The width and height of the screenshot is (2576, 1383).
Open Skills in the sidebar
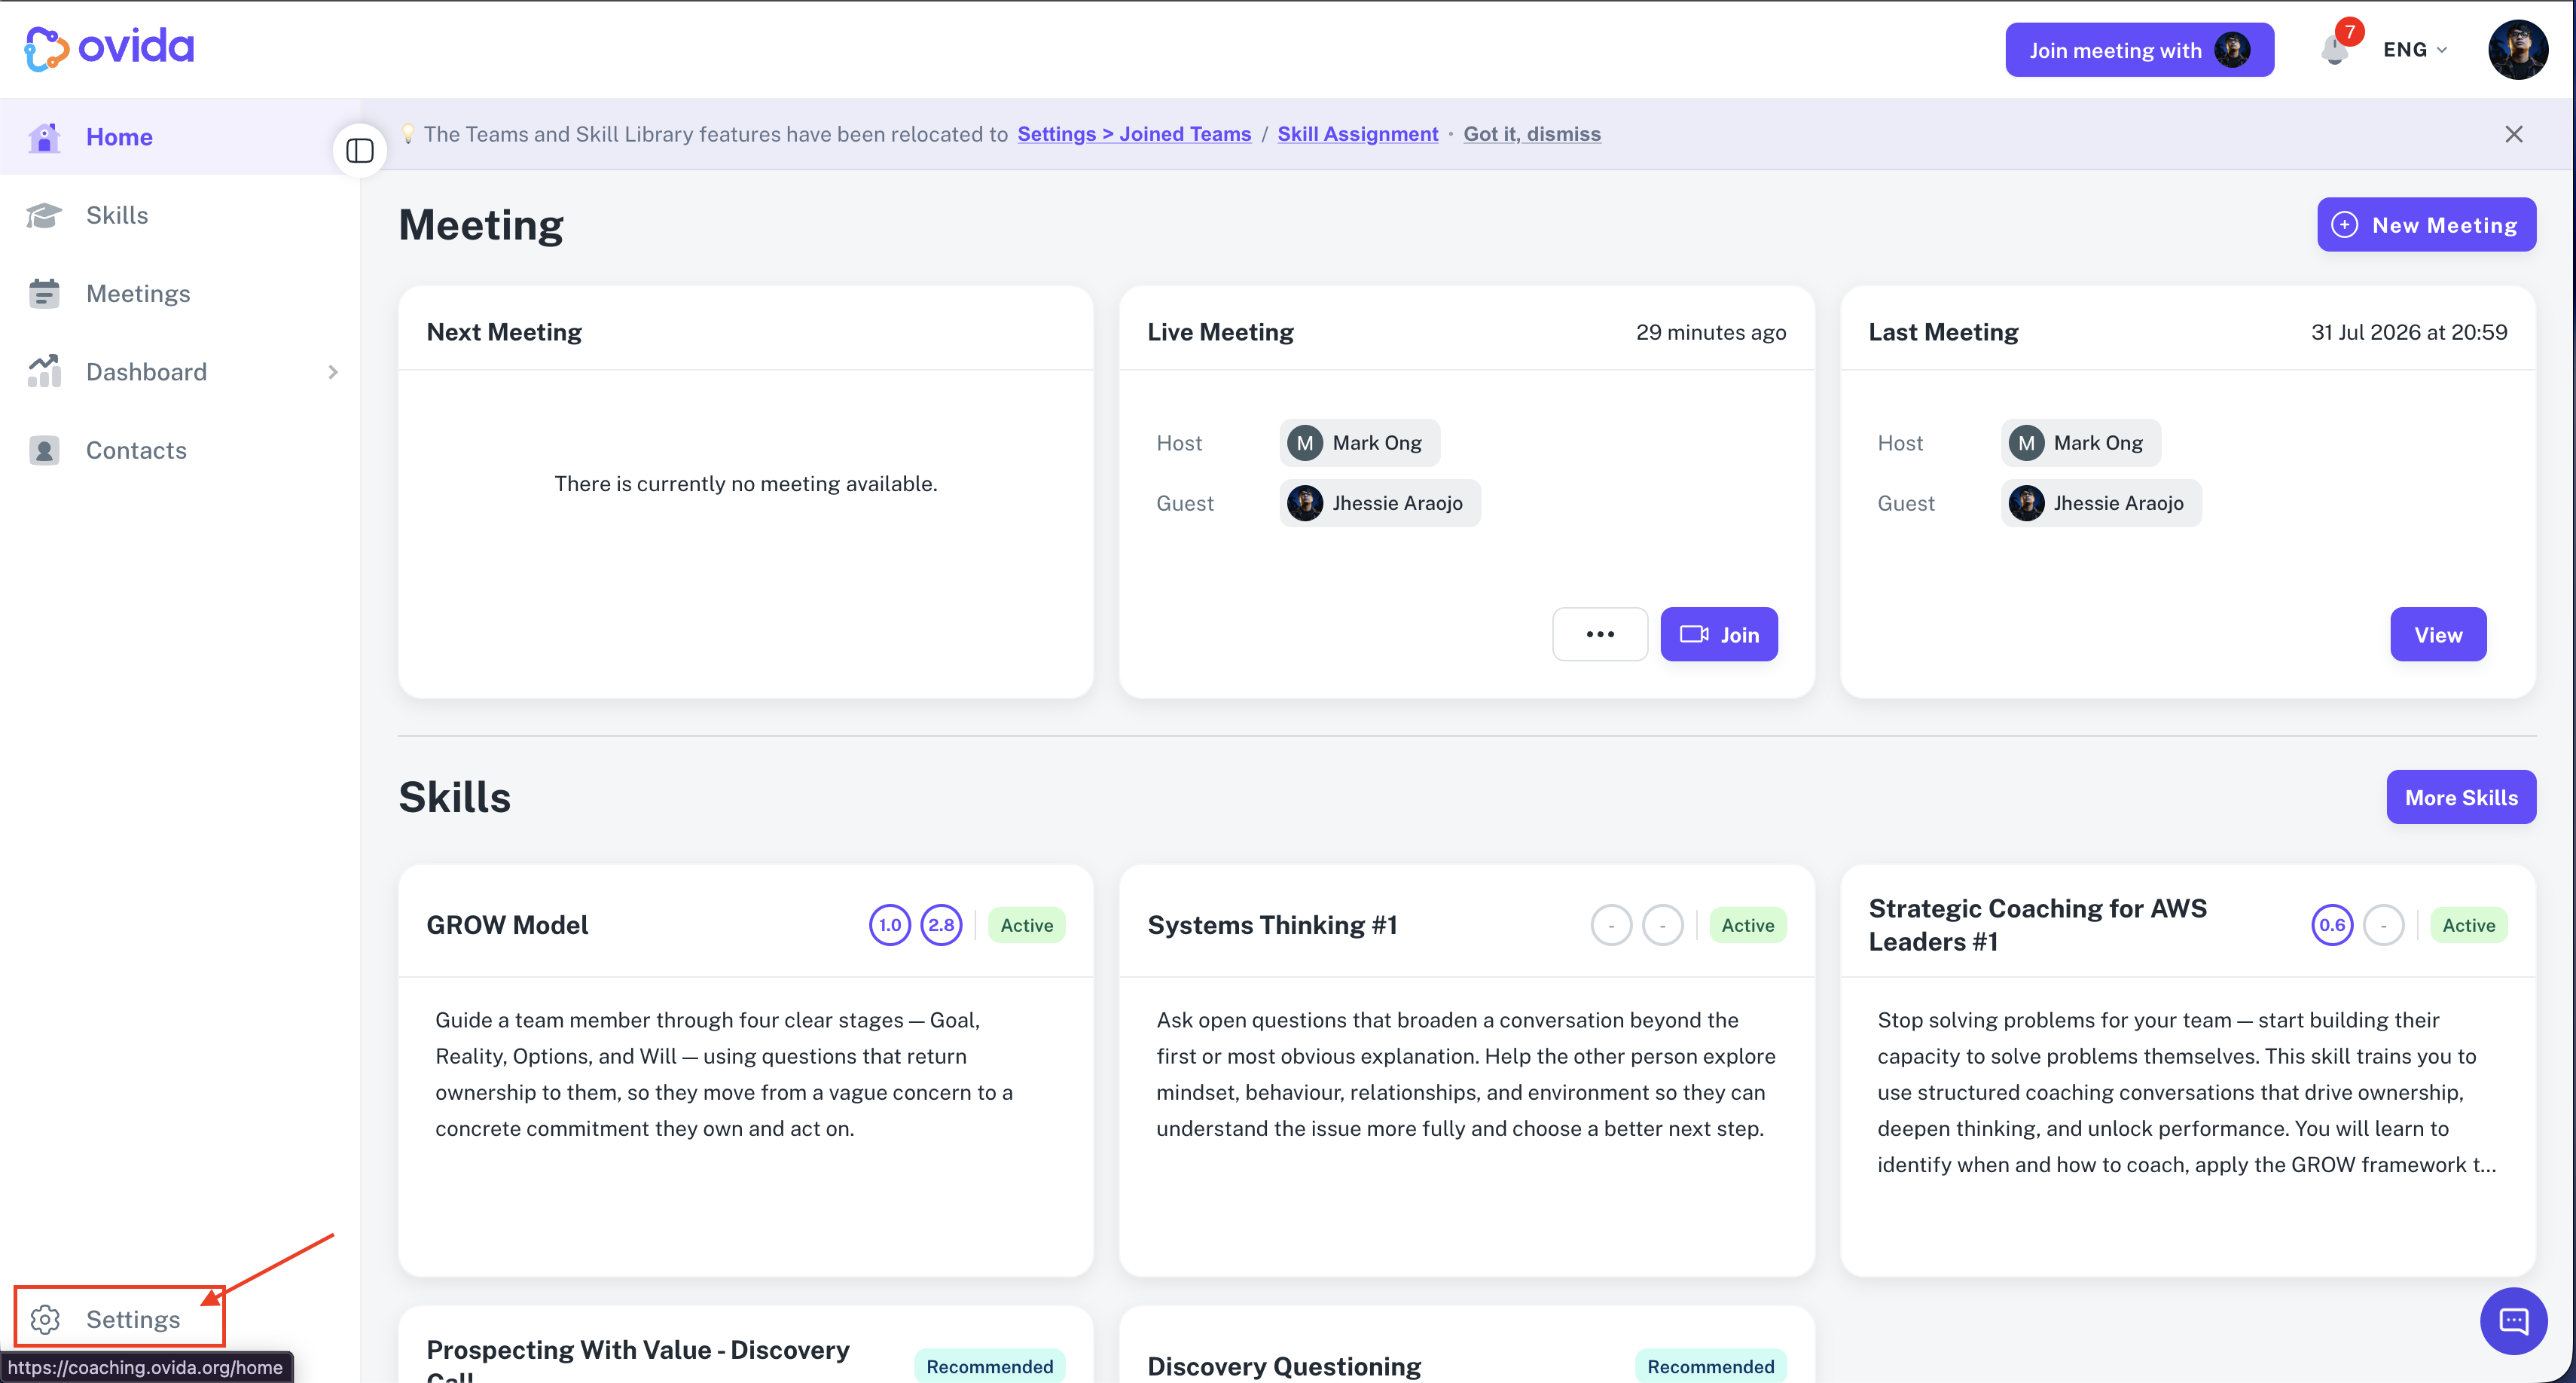pos(180,215)
